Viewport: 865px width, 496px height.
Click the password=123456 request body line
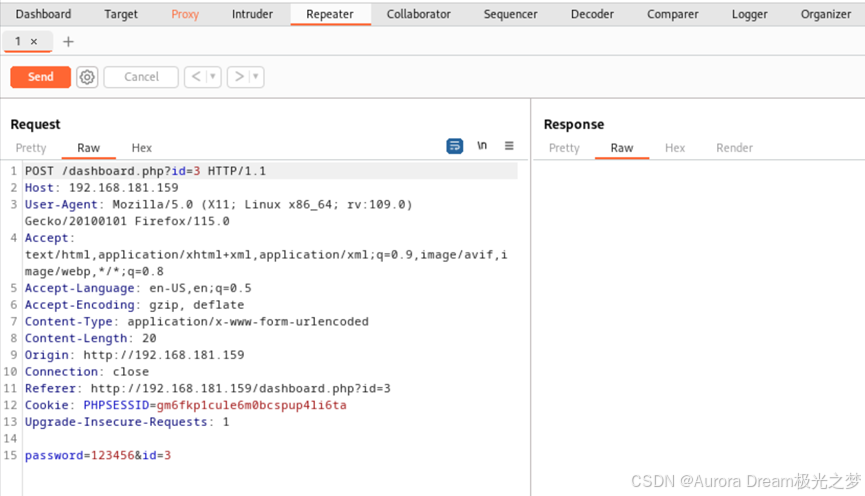click(98, 455)
